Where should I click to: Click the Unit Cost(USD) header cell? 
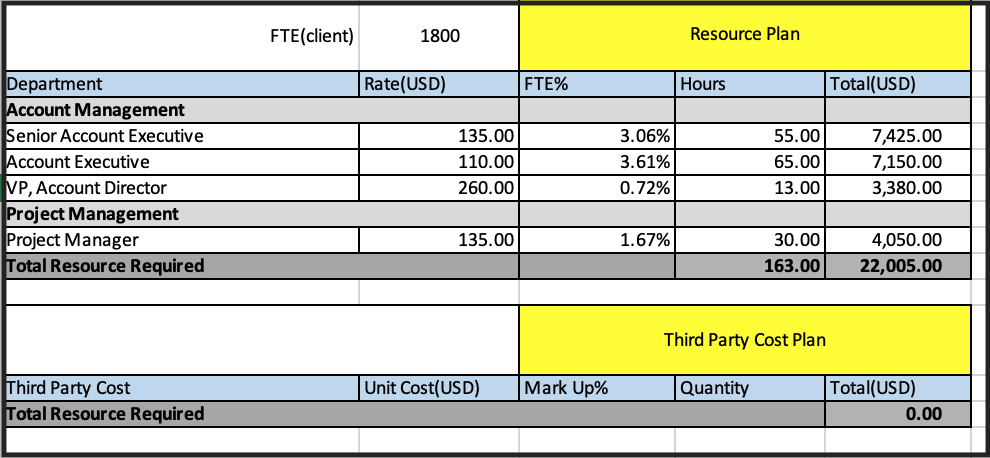pos(439,388)
